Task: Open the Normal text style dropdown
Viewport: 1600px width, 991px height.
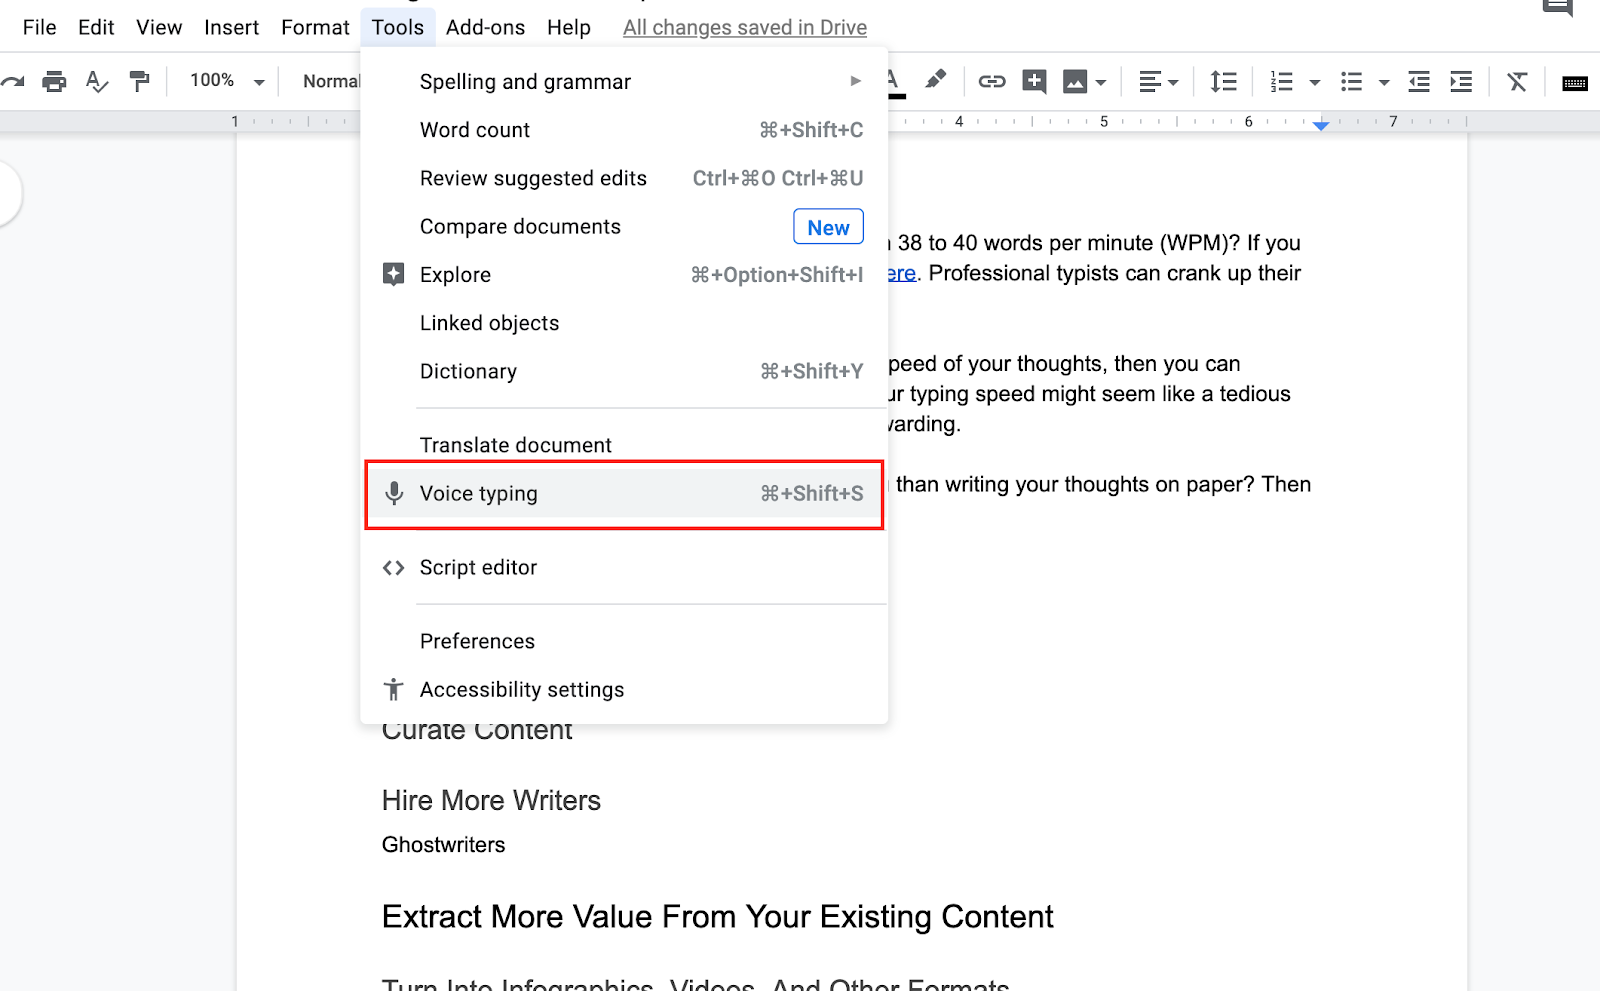Action: coord(331,81)
